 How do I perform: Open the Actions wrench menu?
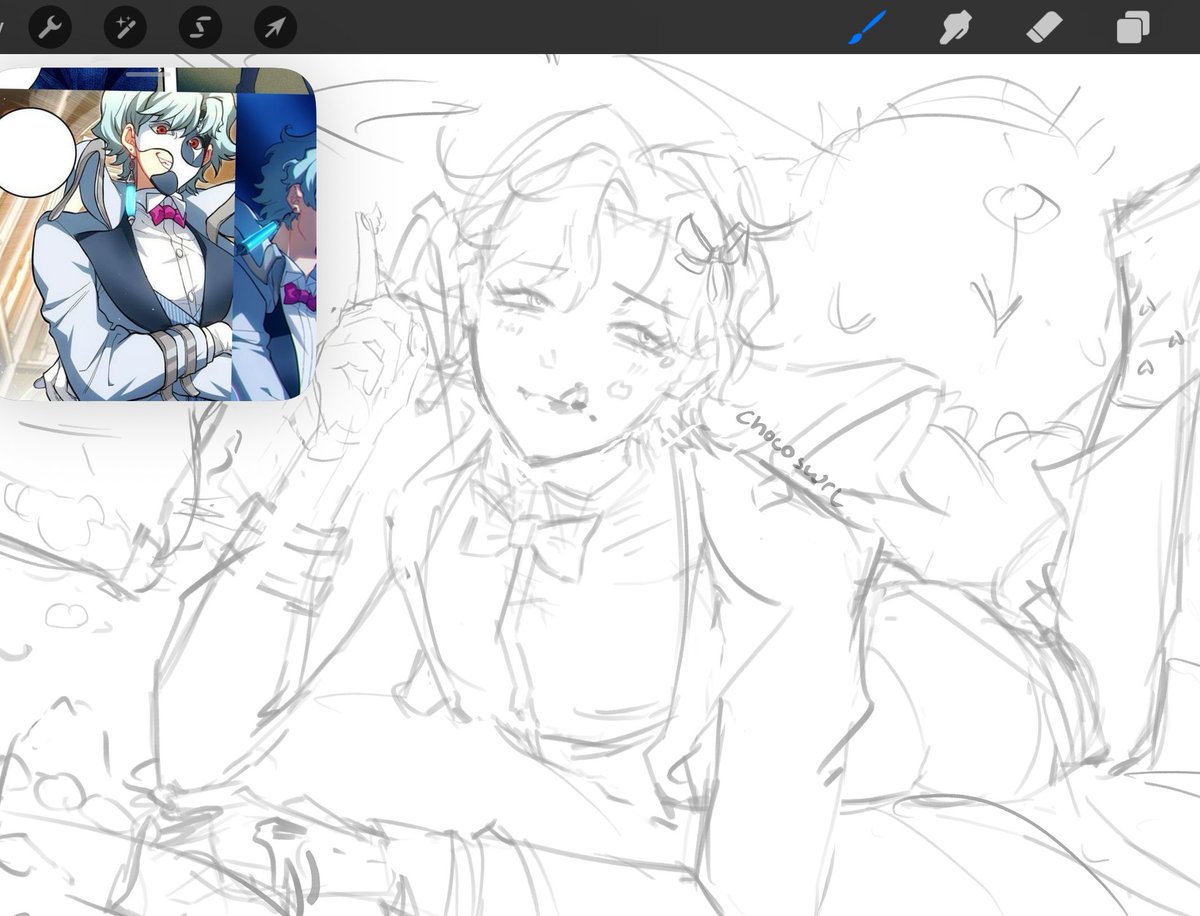pos(49,27)
